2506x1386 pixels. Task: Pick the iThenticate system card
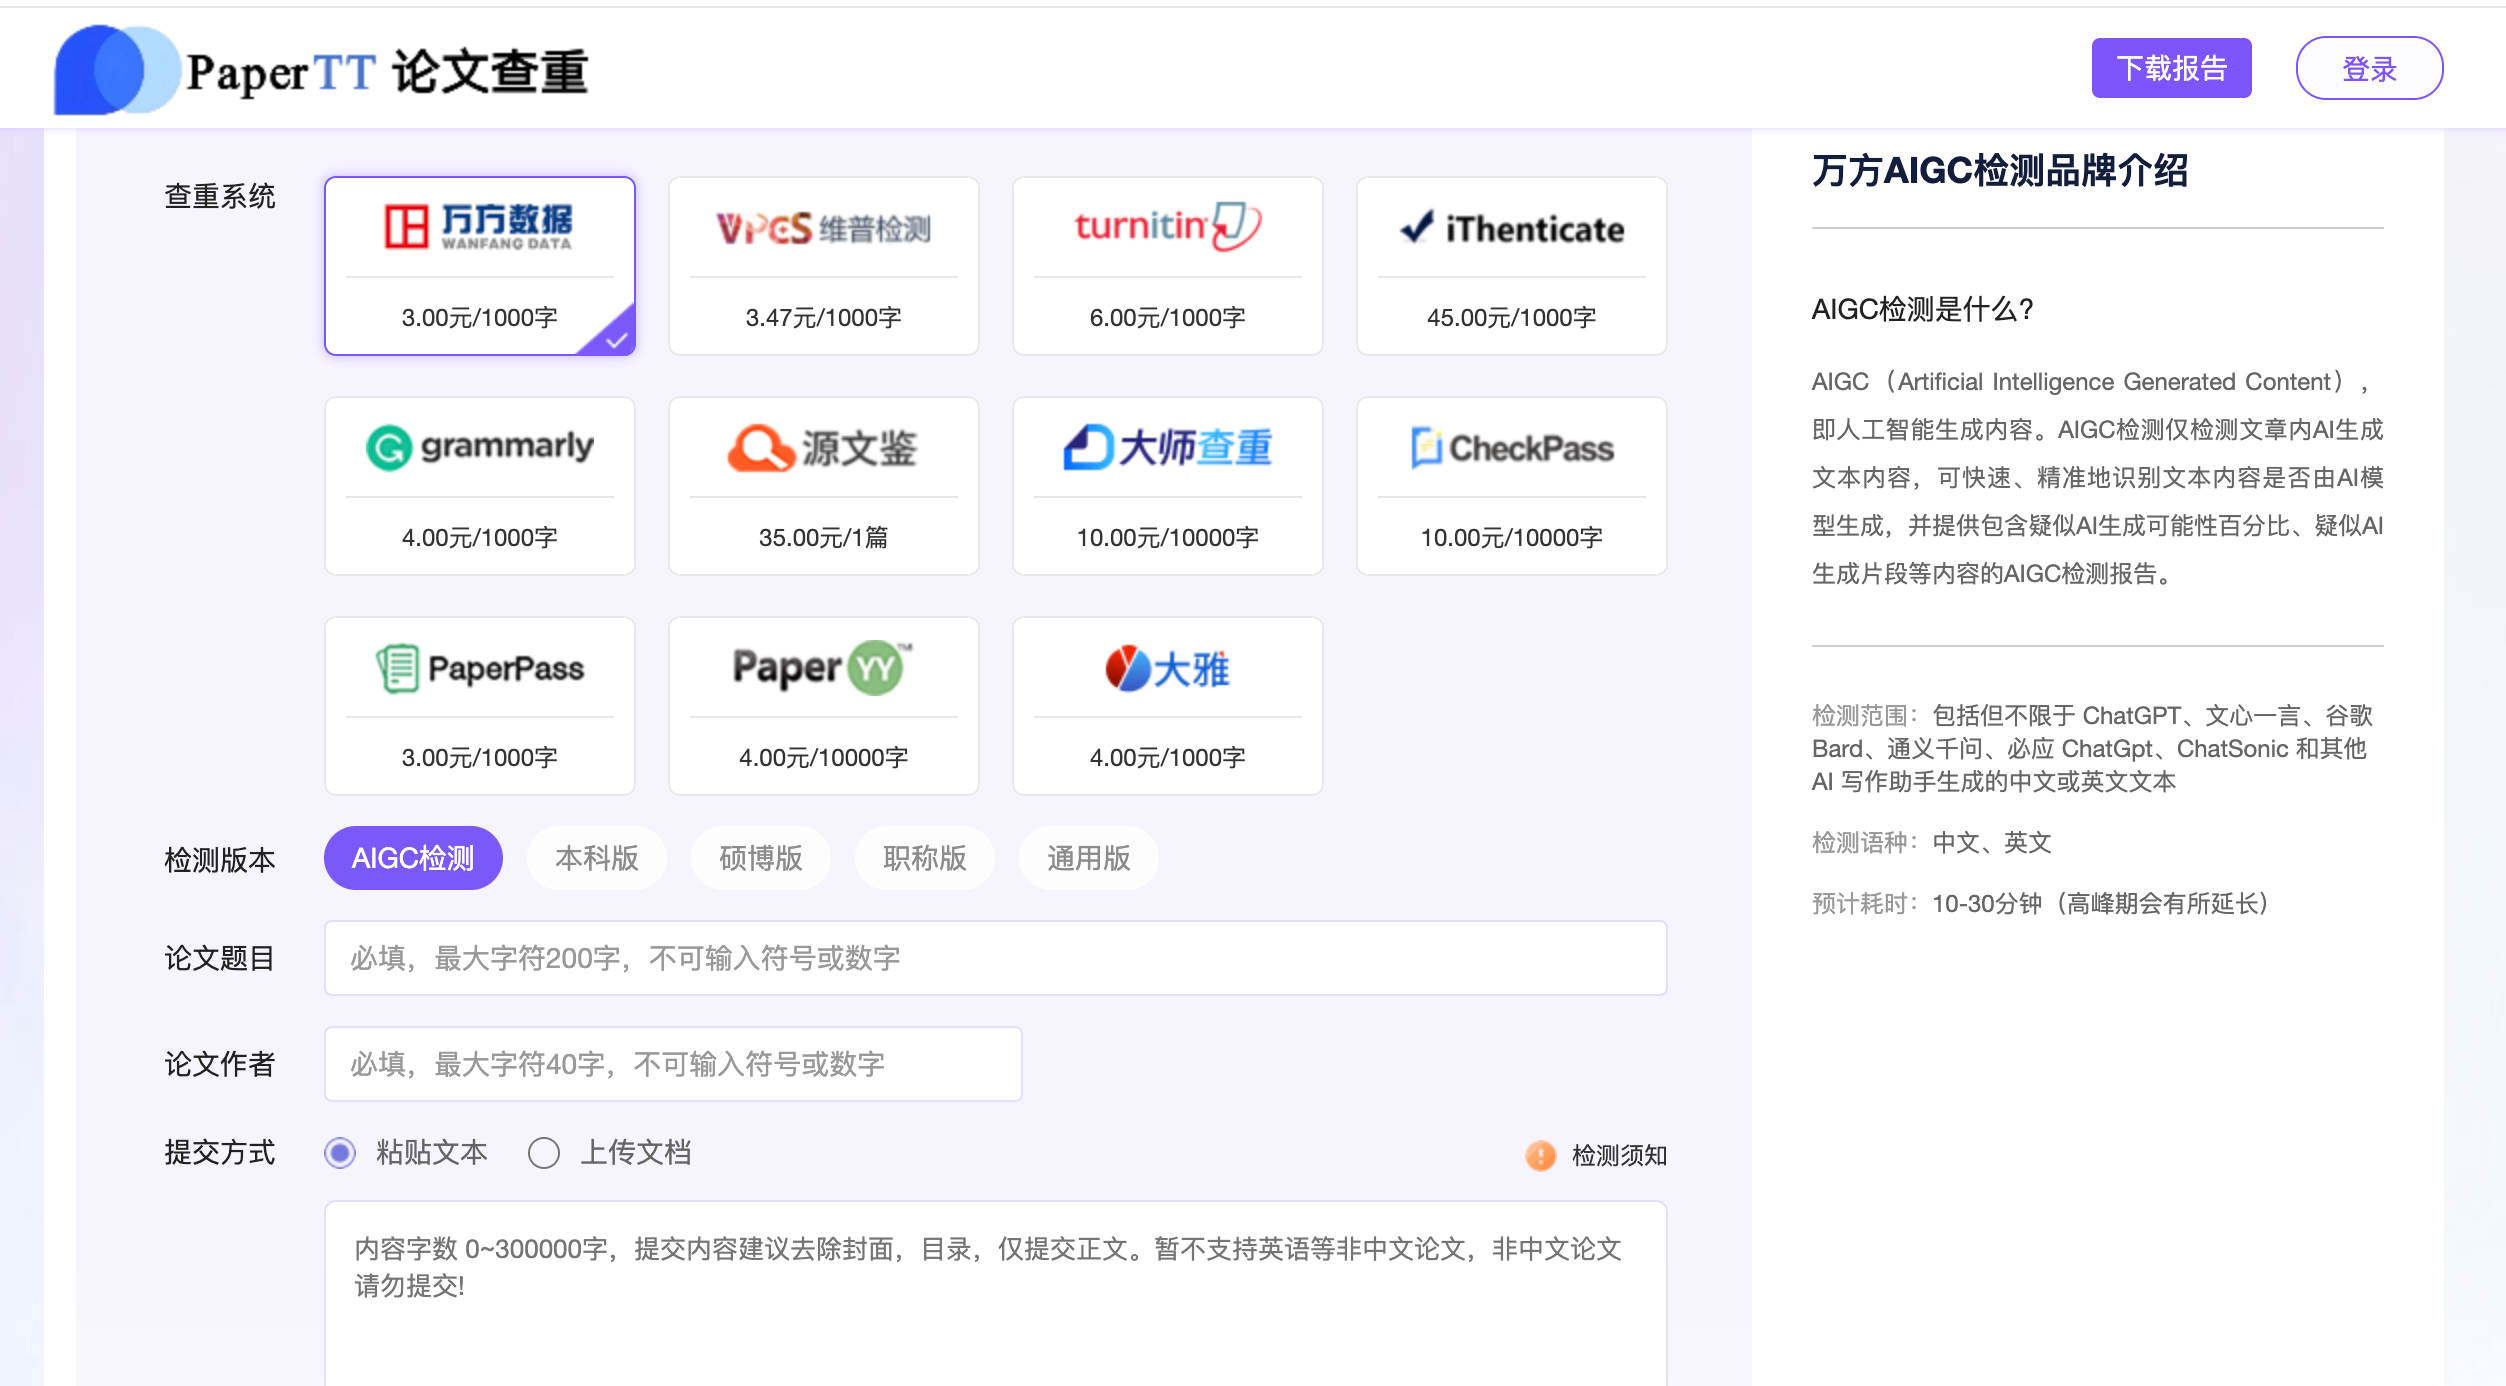[1512, 266]
